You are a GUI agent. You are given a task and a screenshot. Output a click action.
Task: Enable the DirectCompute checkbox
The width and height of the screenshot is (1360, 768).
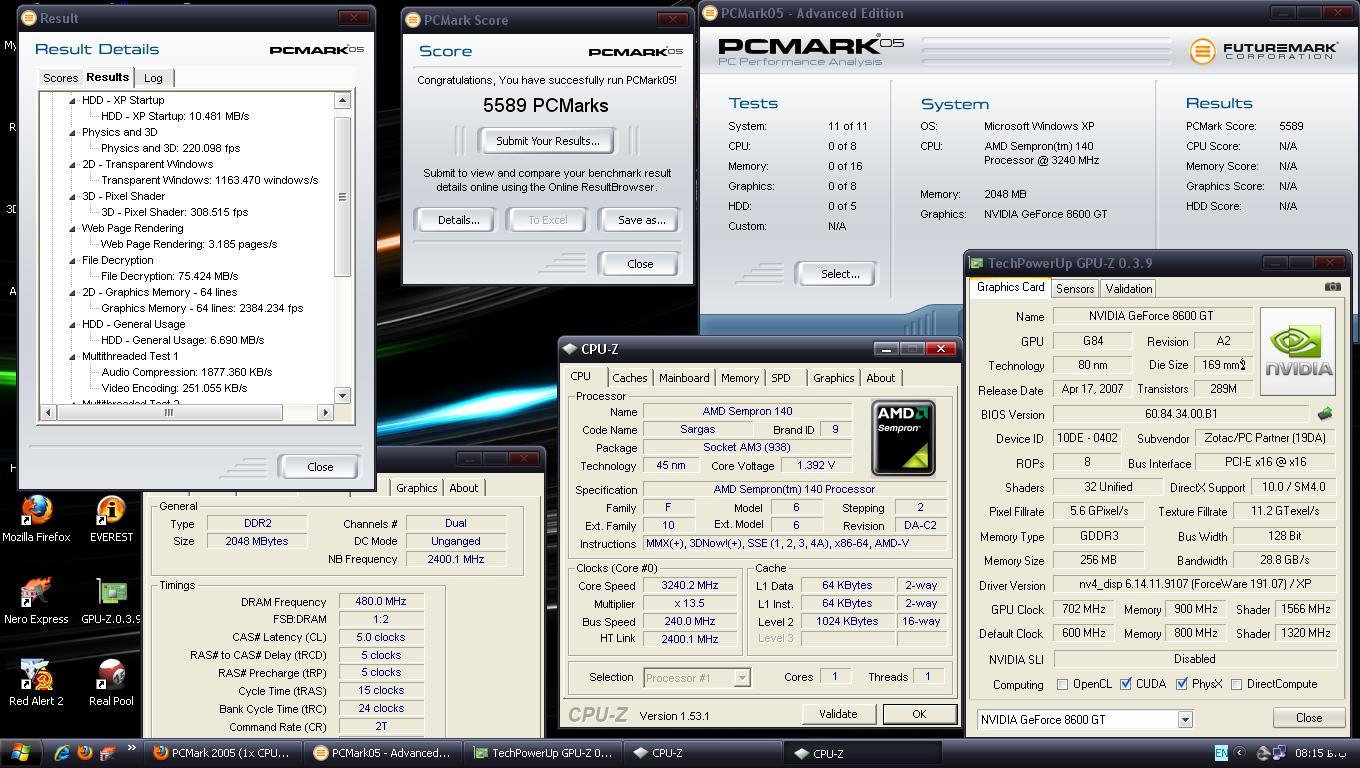click(1237, 684)
